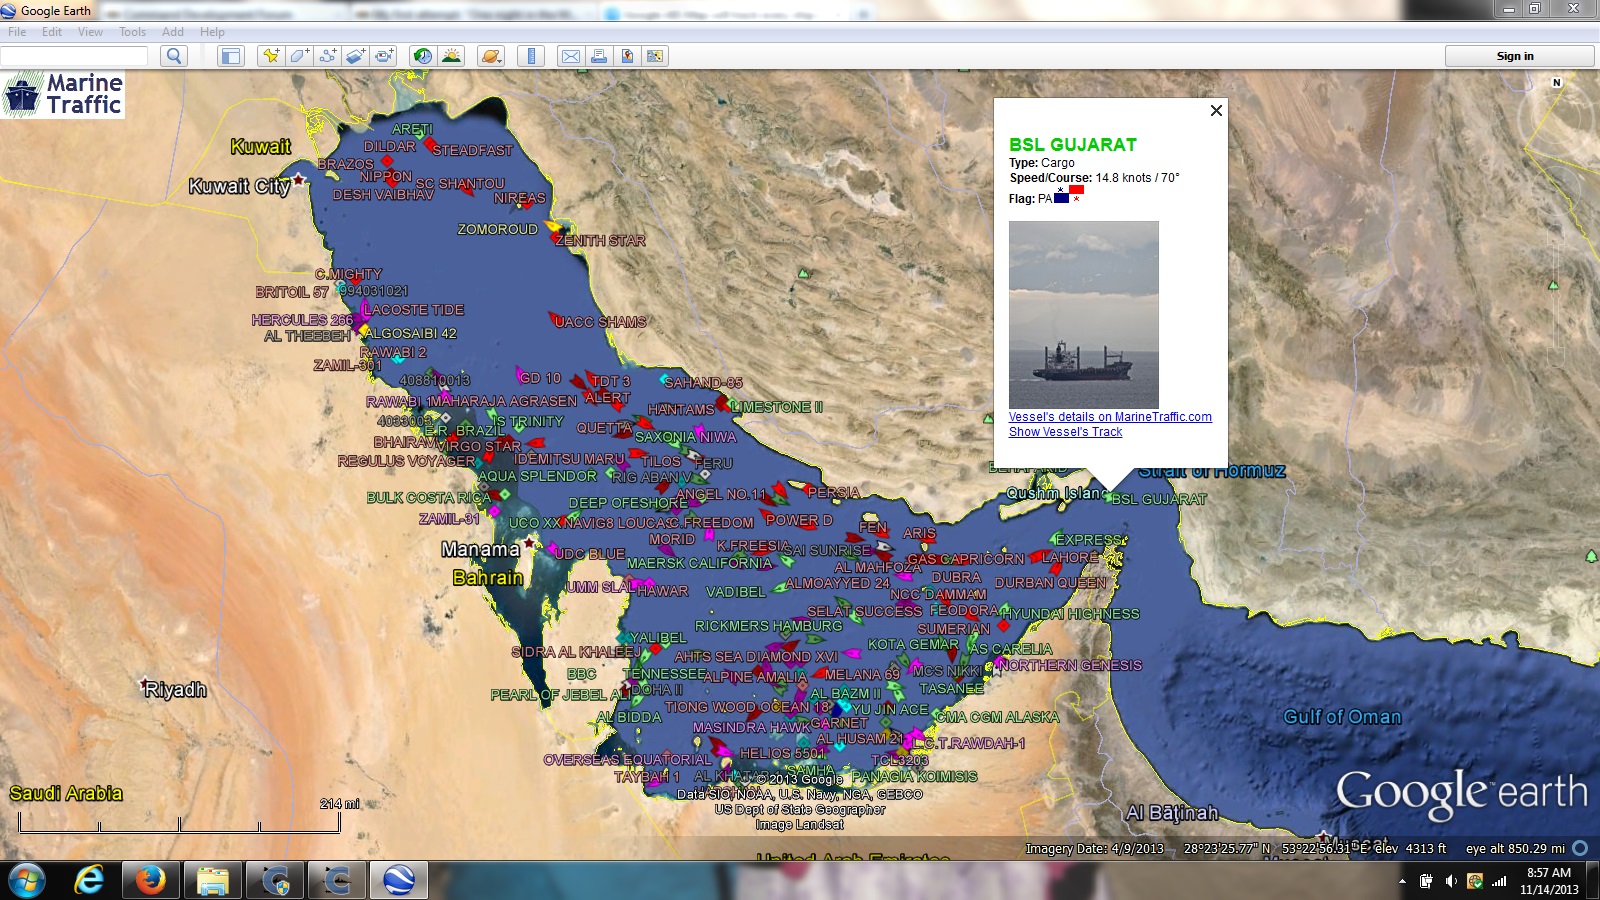Image resolution: width=1600 pixels, height=900 pixels.
Task: Close the BSL GUJARAT info balloon
Action: click(x=1216, y=110)
